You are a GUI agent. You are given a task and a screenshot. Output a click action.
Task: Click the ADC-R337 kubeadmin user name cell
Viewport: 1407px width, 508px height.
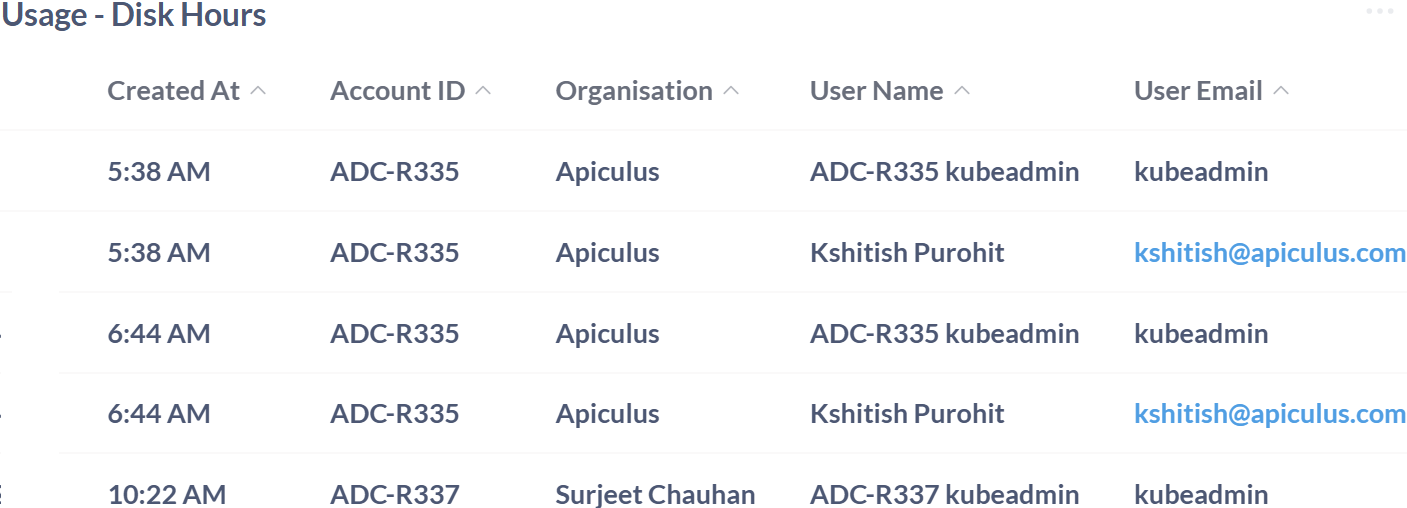tap(944, 494)
